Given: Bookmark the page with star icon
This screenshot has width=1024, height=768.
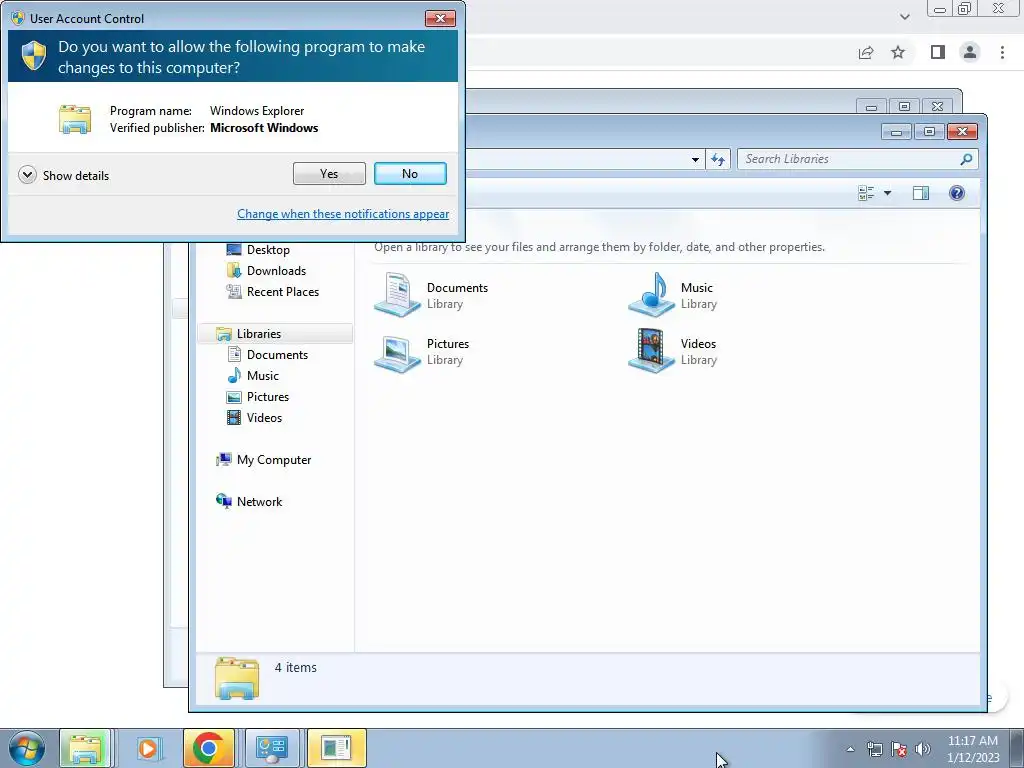Looking at the screenshot, I should pyautogui.click(x=898, y=52).
